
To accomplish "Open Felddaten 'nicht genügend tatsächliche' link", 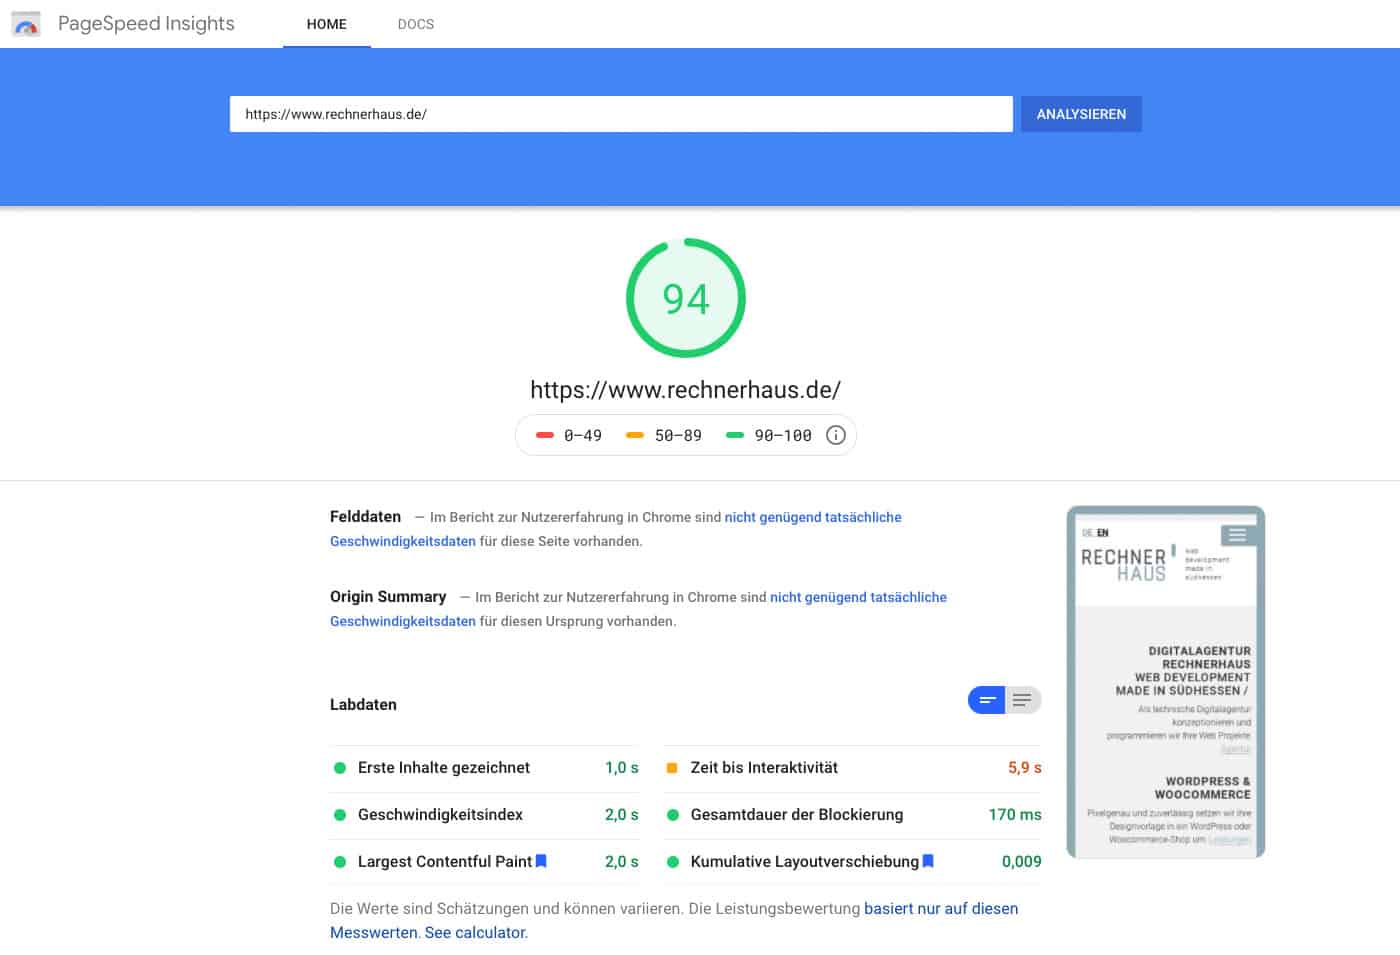I will tap(812, 517).
